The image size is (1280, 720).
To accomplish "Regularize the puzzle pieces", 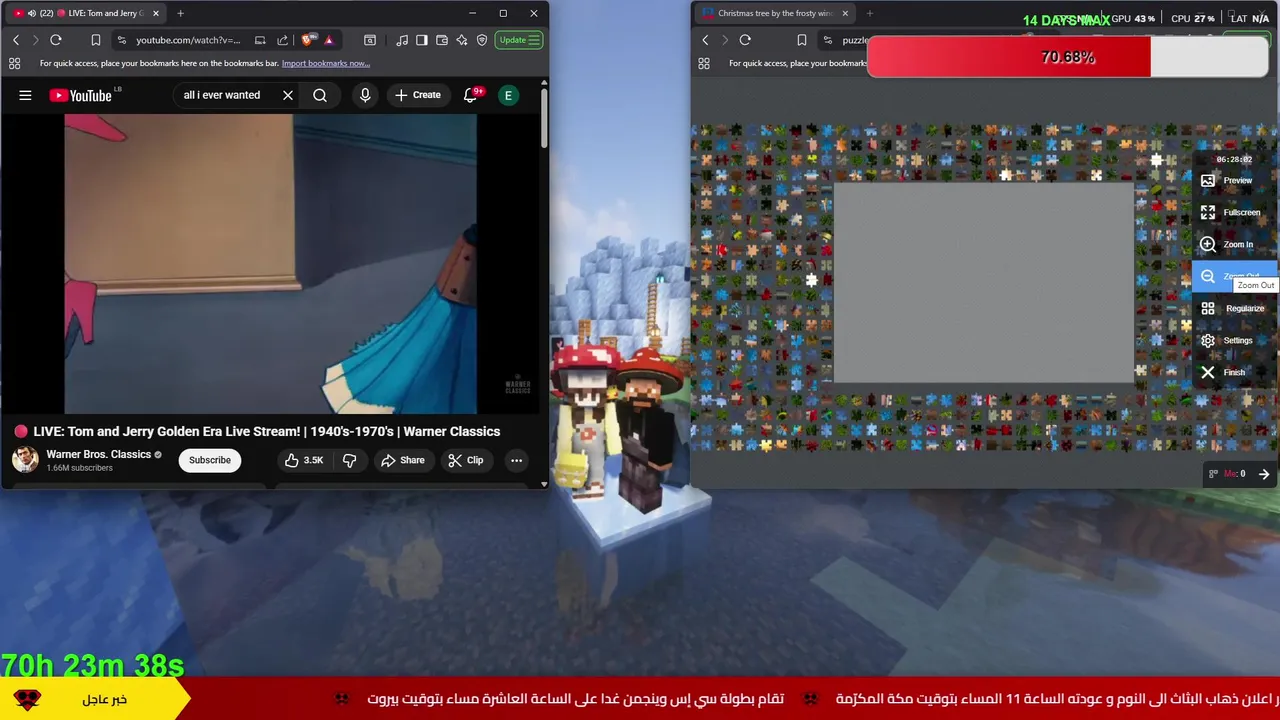I will coord(1232,309).
